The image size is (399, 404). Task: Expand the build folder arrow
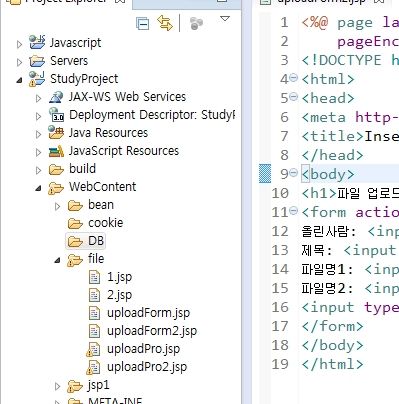click(x=38, y=170)
